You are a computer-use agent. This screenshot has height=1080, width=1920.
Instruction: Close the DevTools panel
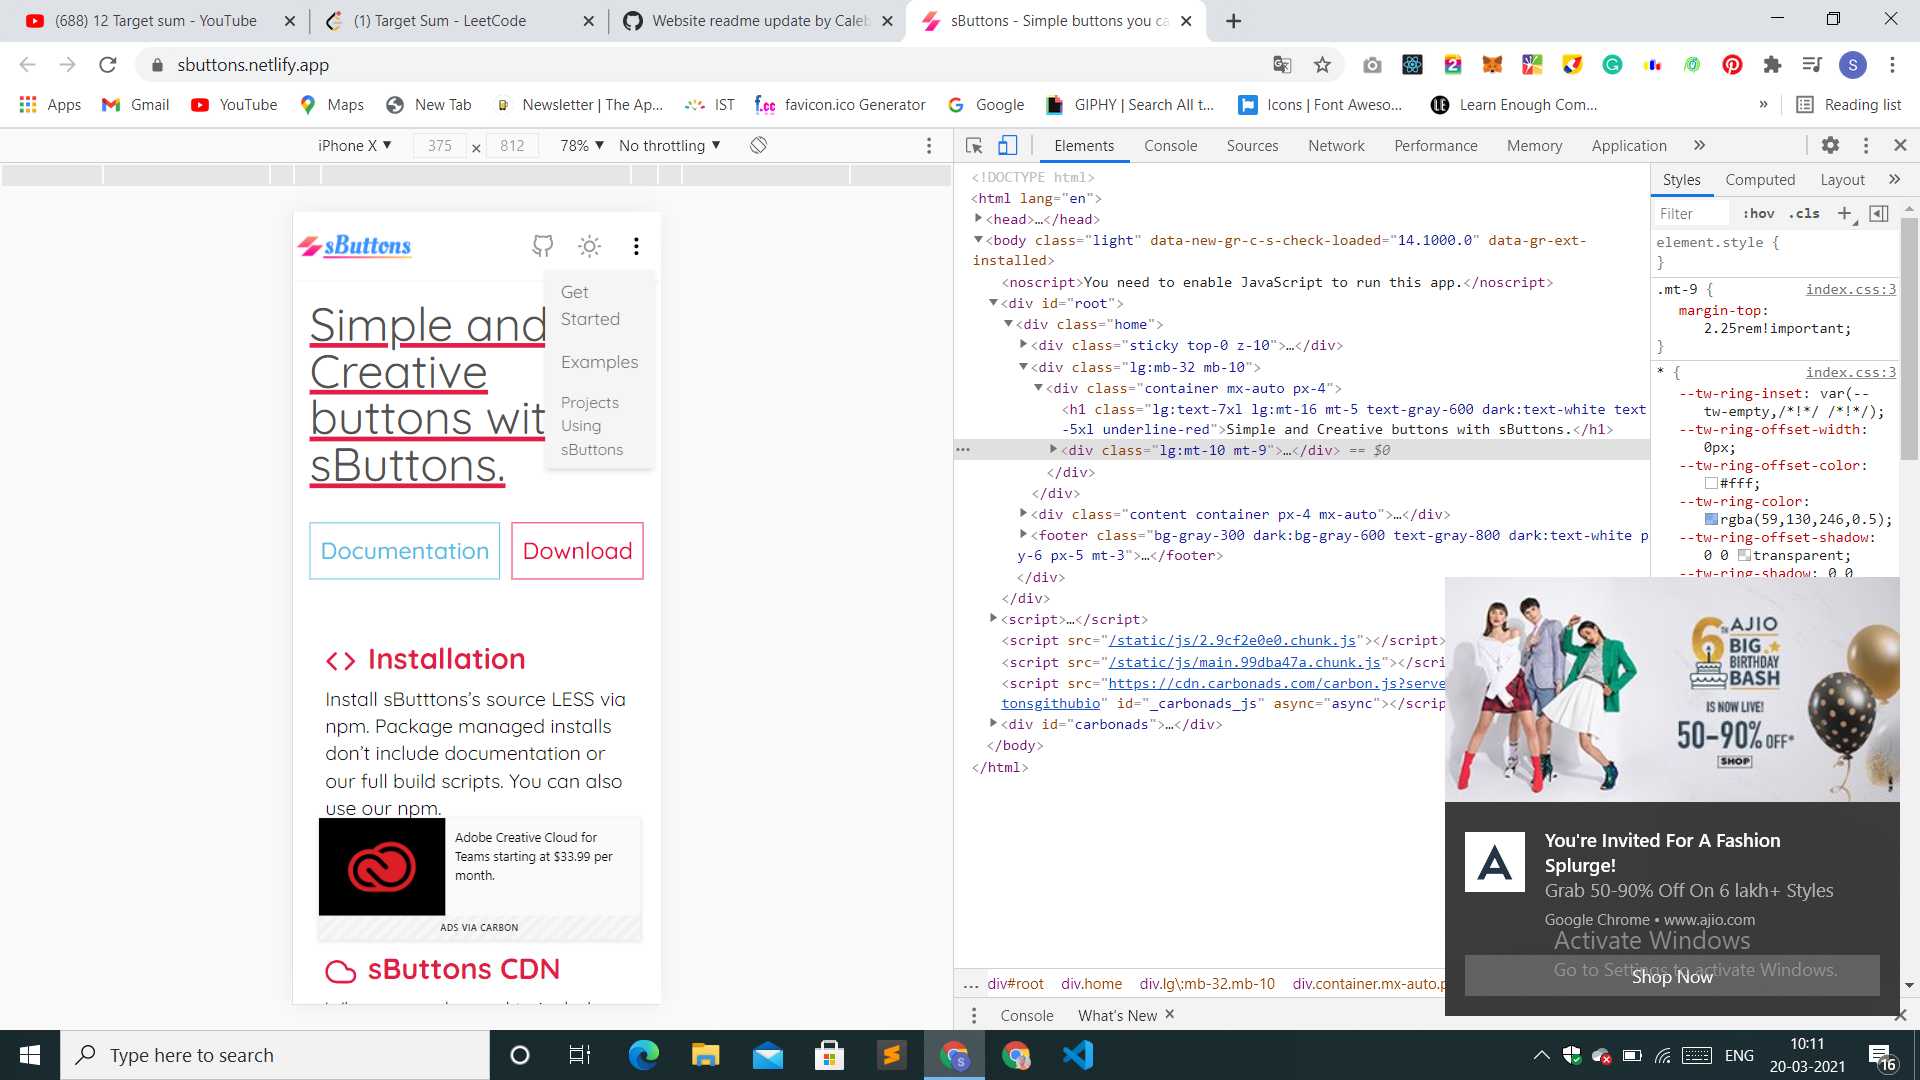click(1901, 146)
